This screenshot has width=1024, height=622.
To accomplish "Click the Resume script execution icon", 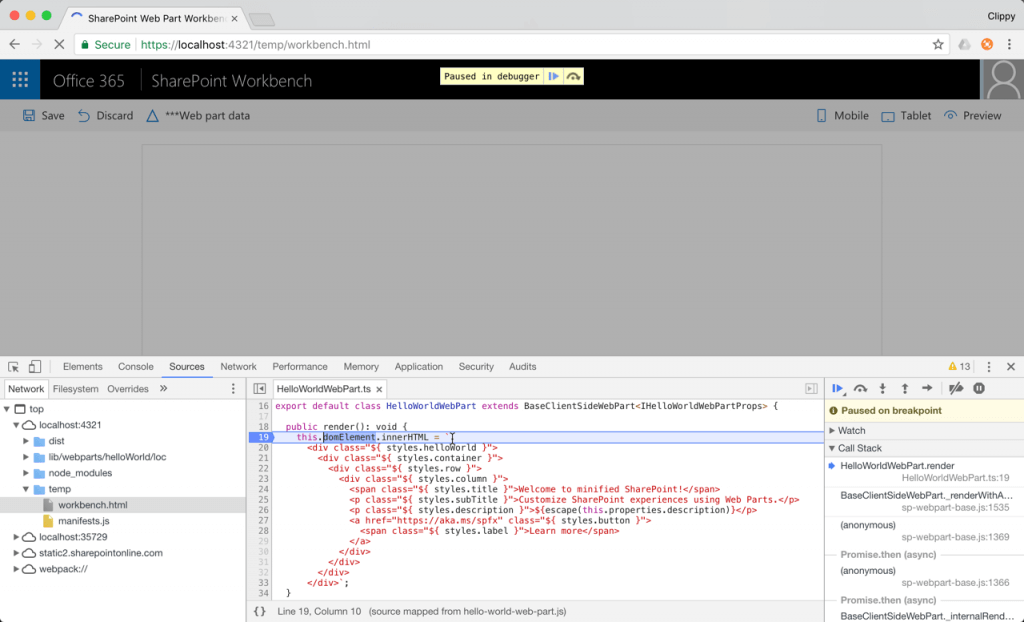I will 839,388.
